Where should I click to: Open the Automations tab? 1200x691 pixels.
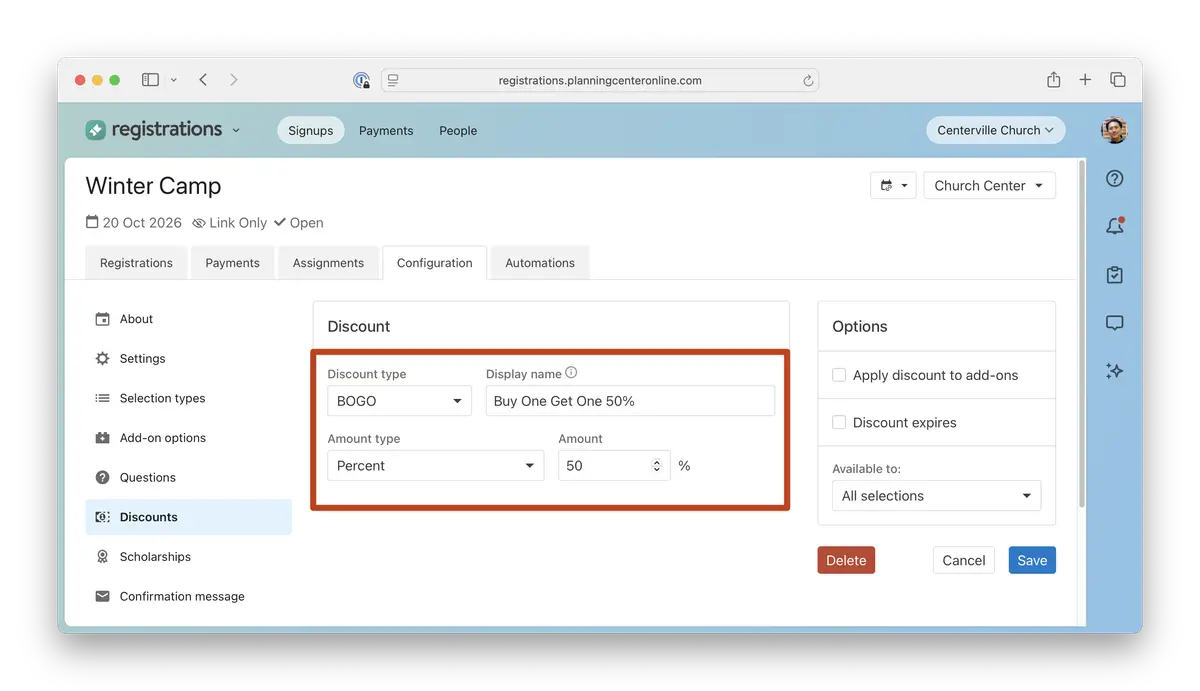[x=540, y=263]
